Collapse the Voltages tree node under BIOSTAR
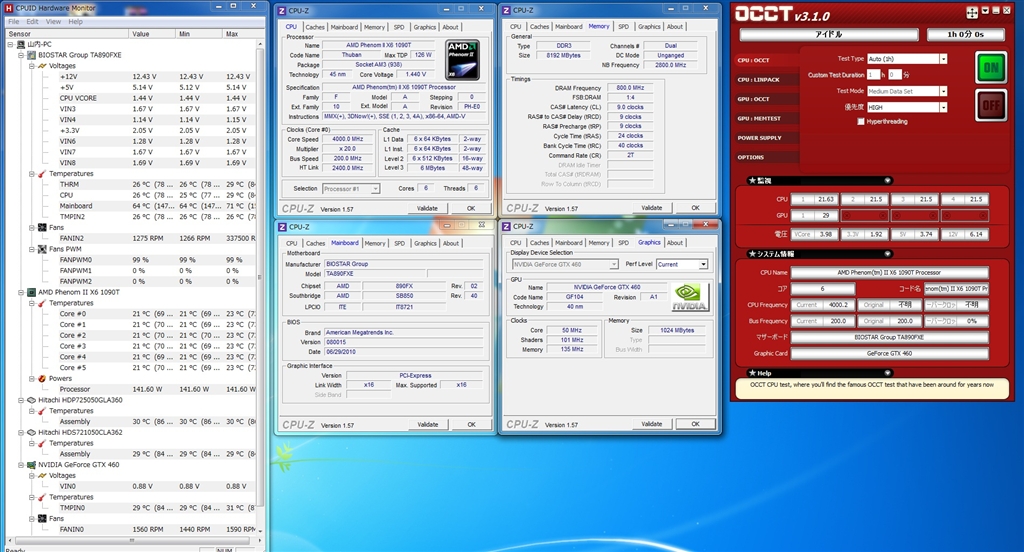This screenshot has width=1024, height=552. coord(31,66)
